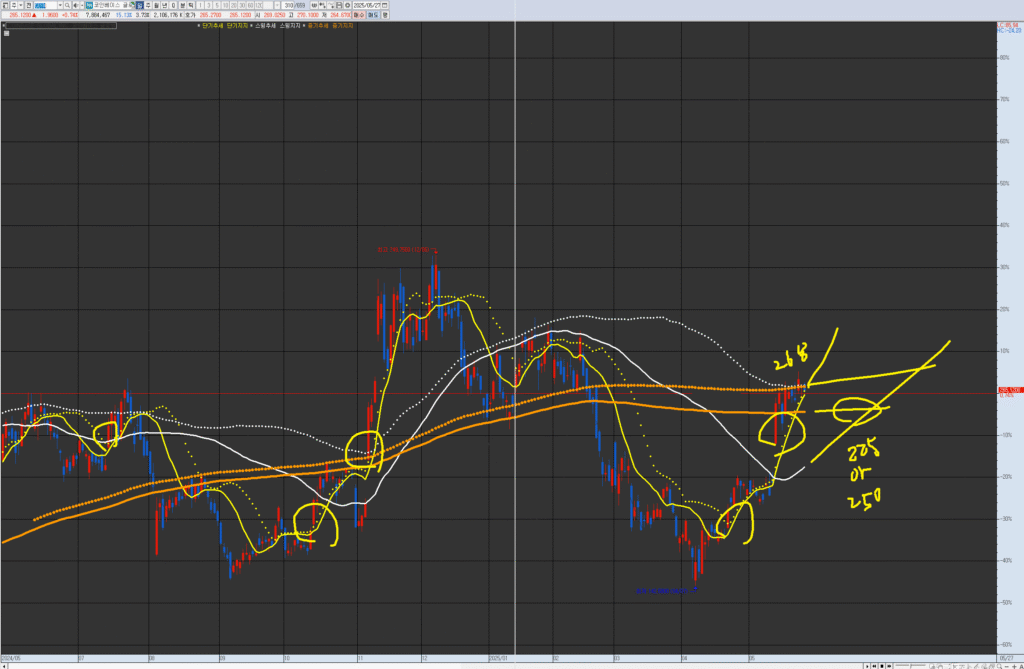Click the blue 매도 sell button
The image size is (1024, 669).
(x=374, y=14)
